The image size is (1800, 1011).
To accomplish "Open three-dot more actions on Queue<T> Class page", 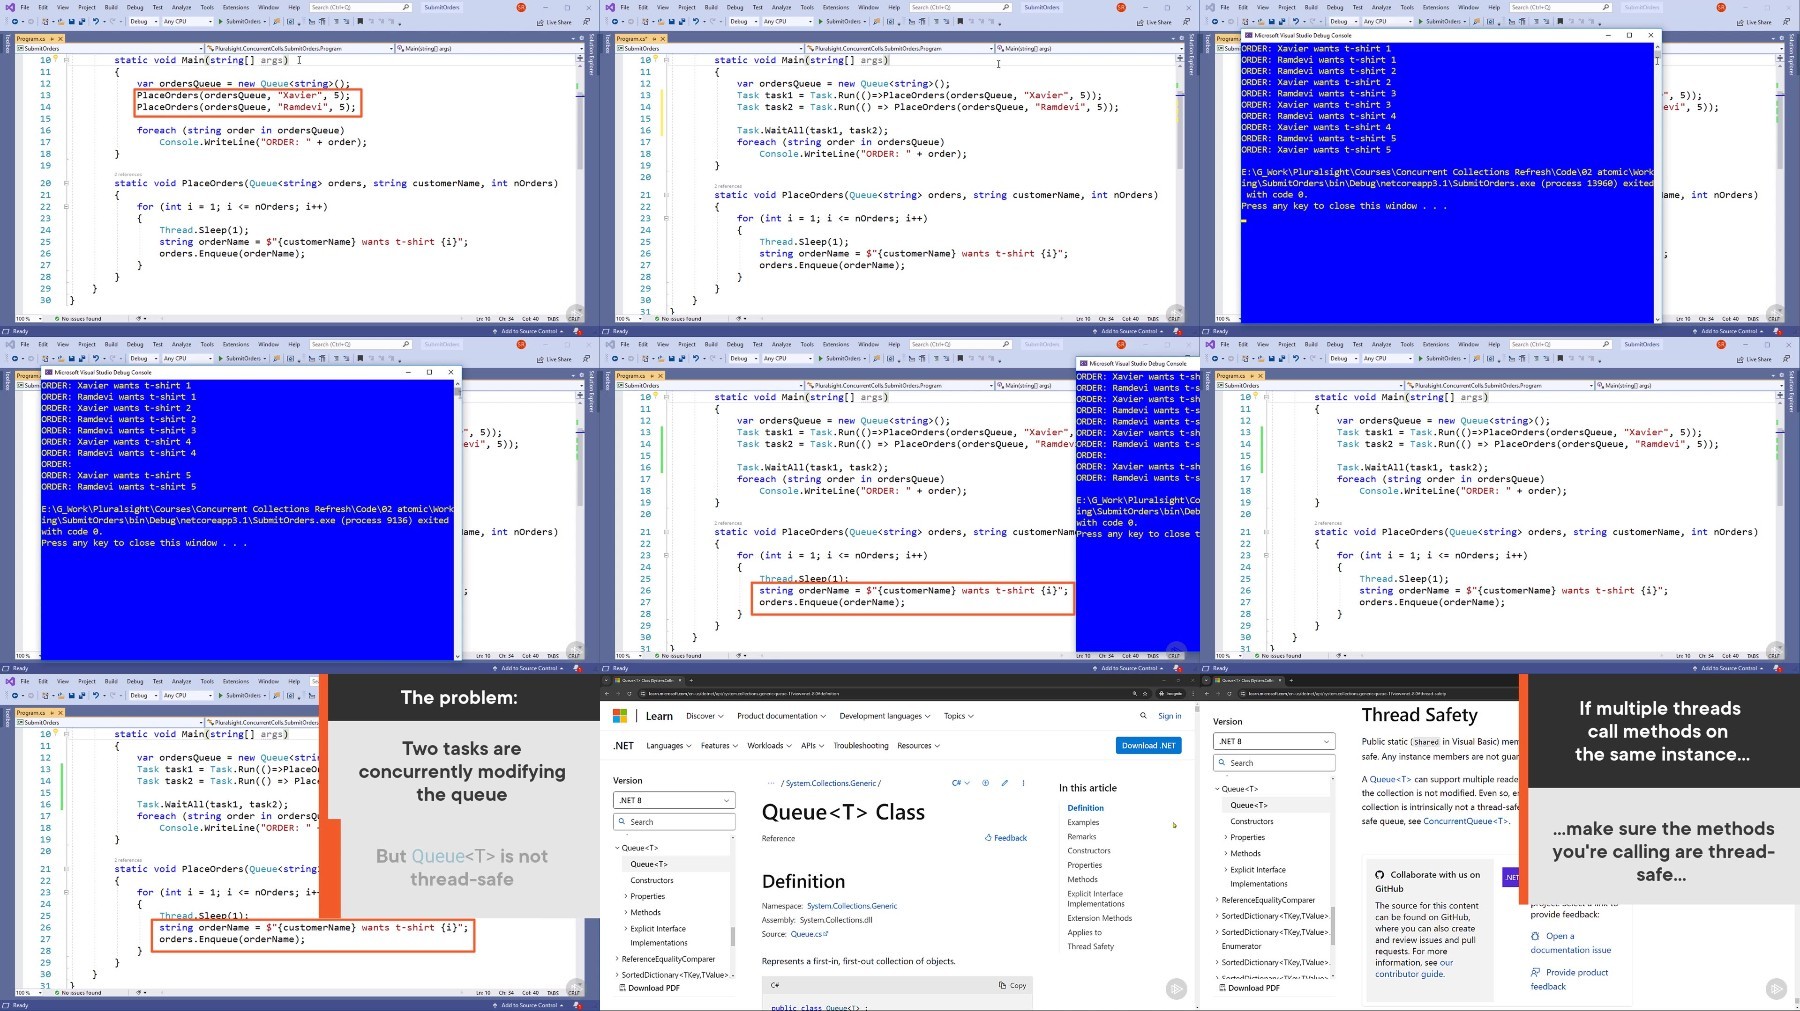I will 1023,783.
